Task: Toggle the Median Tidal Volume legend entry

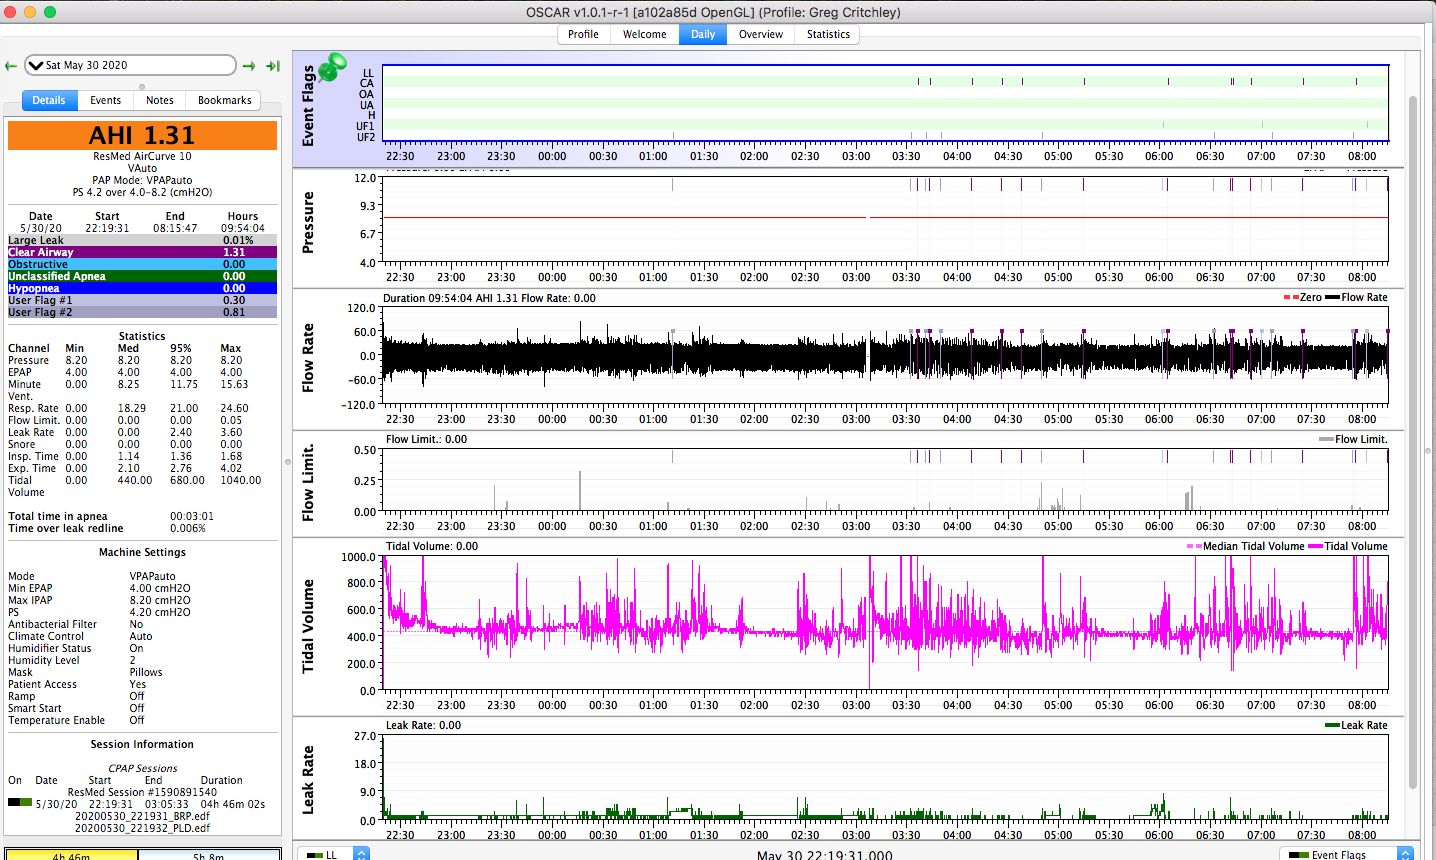Action: (x=1245, y=546)
